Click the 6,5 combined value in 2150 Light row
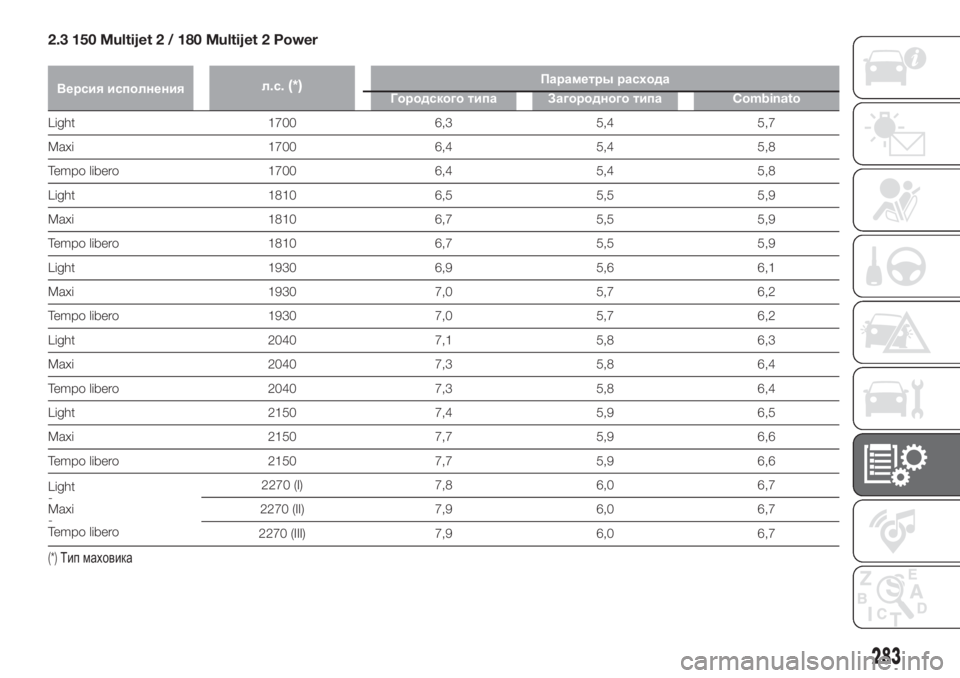The image size is (960, 678). (x=766, y=413)
